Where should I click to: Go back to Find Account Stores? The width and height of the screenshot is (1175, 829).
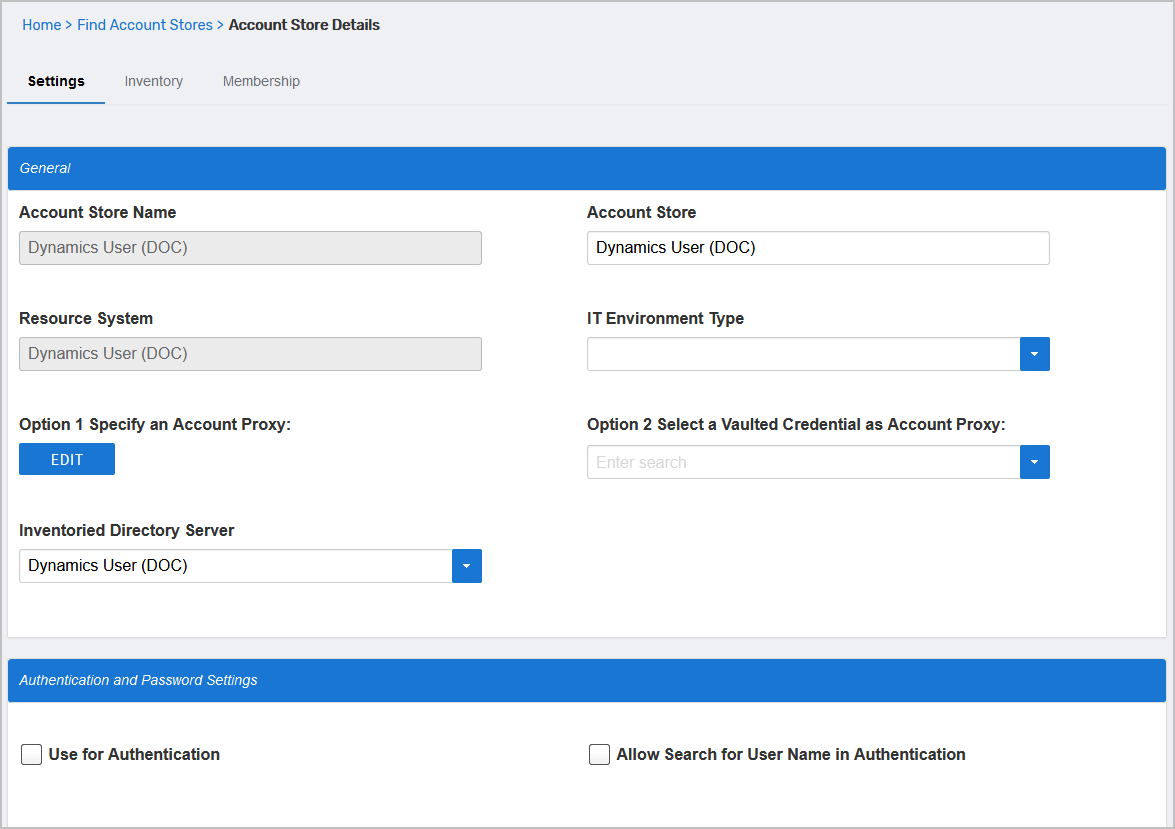pyautogui.click(x=145, y=25)
